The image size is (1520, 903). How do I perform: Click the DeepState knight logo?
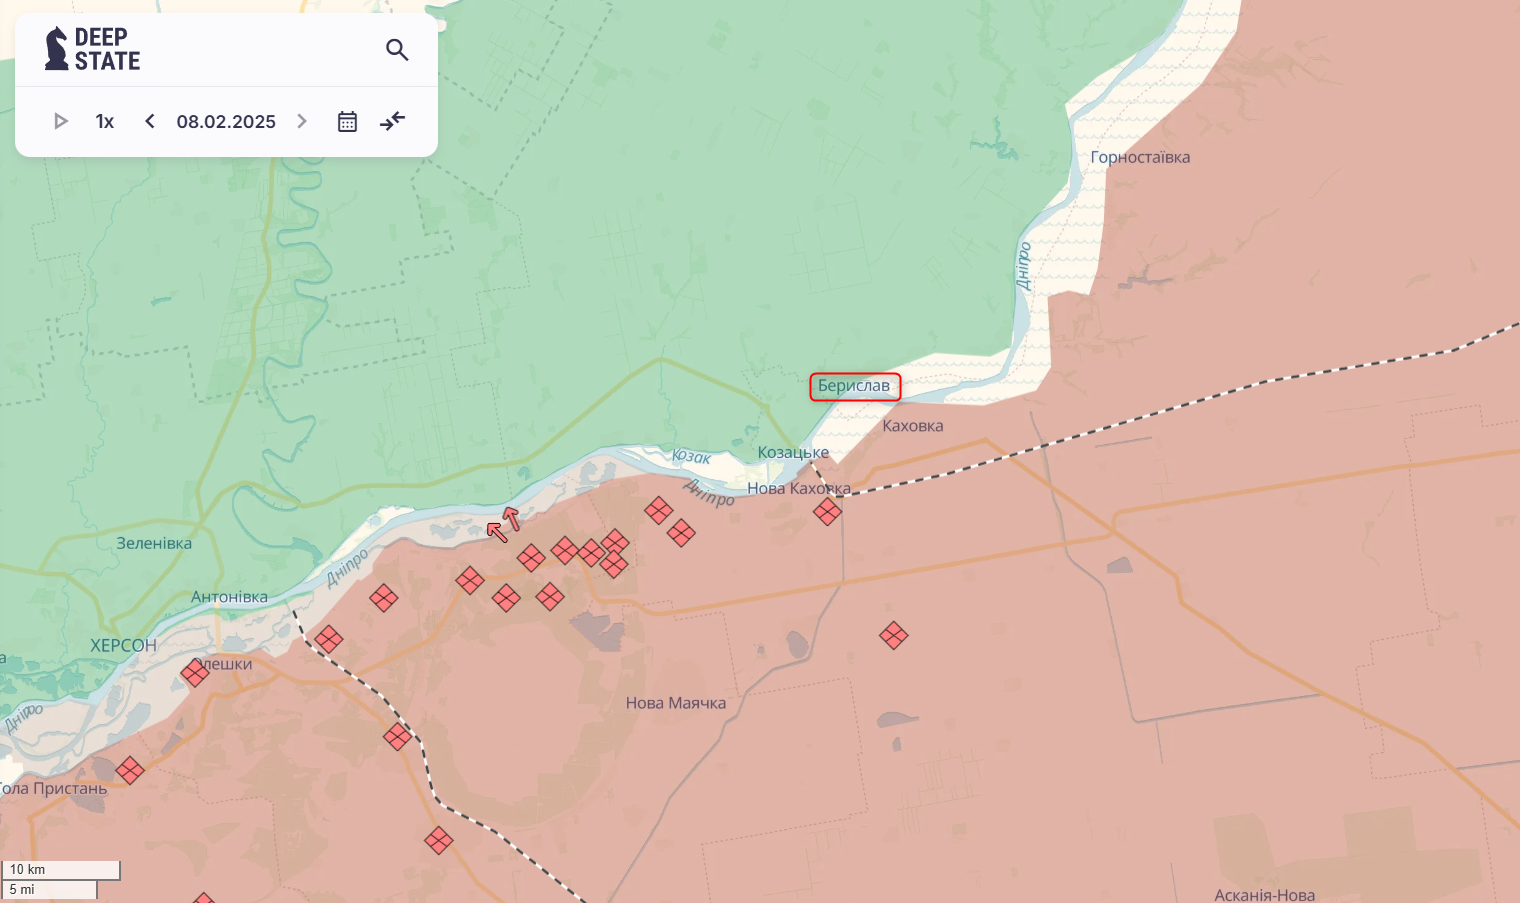[x=92, y=49]
